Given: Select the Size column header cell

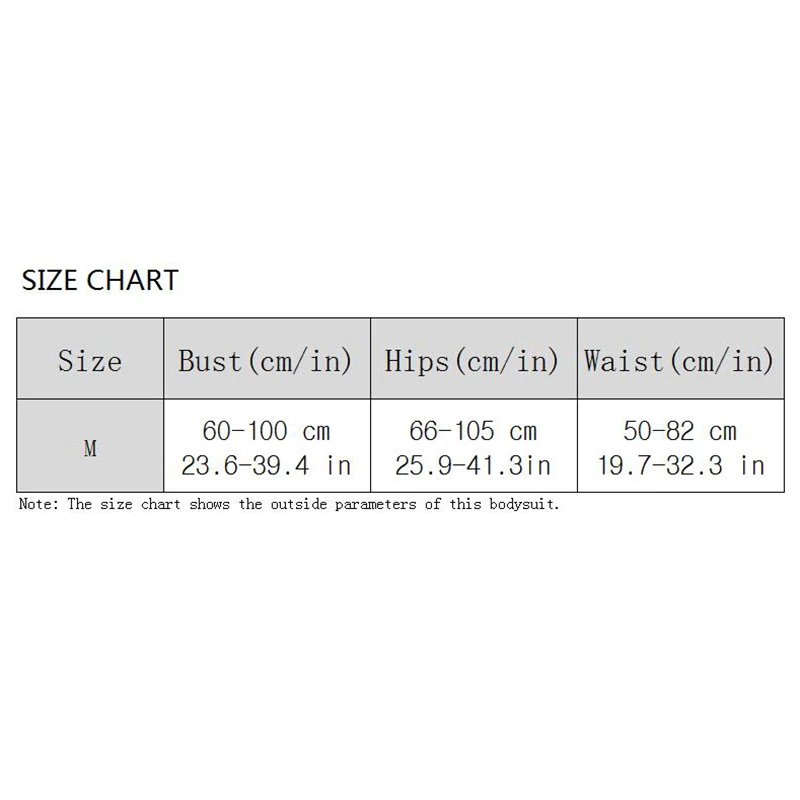Looking at the screenshot, I should tap(90, 360).
